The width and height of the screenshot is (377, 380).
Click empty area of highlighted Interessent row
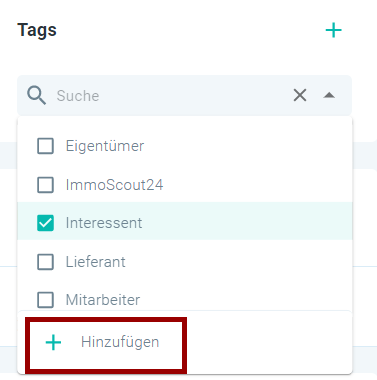pyautogui.click(x=247, y=221)
